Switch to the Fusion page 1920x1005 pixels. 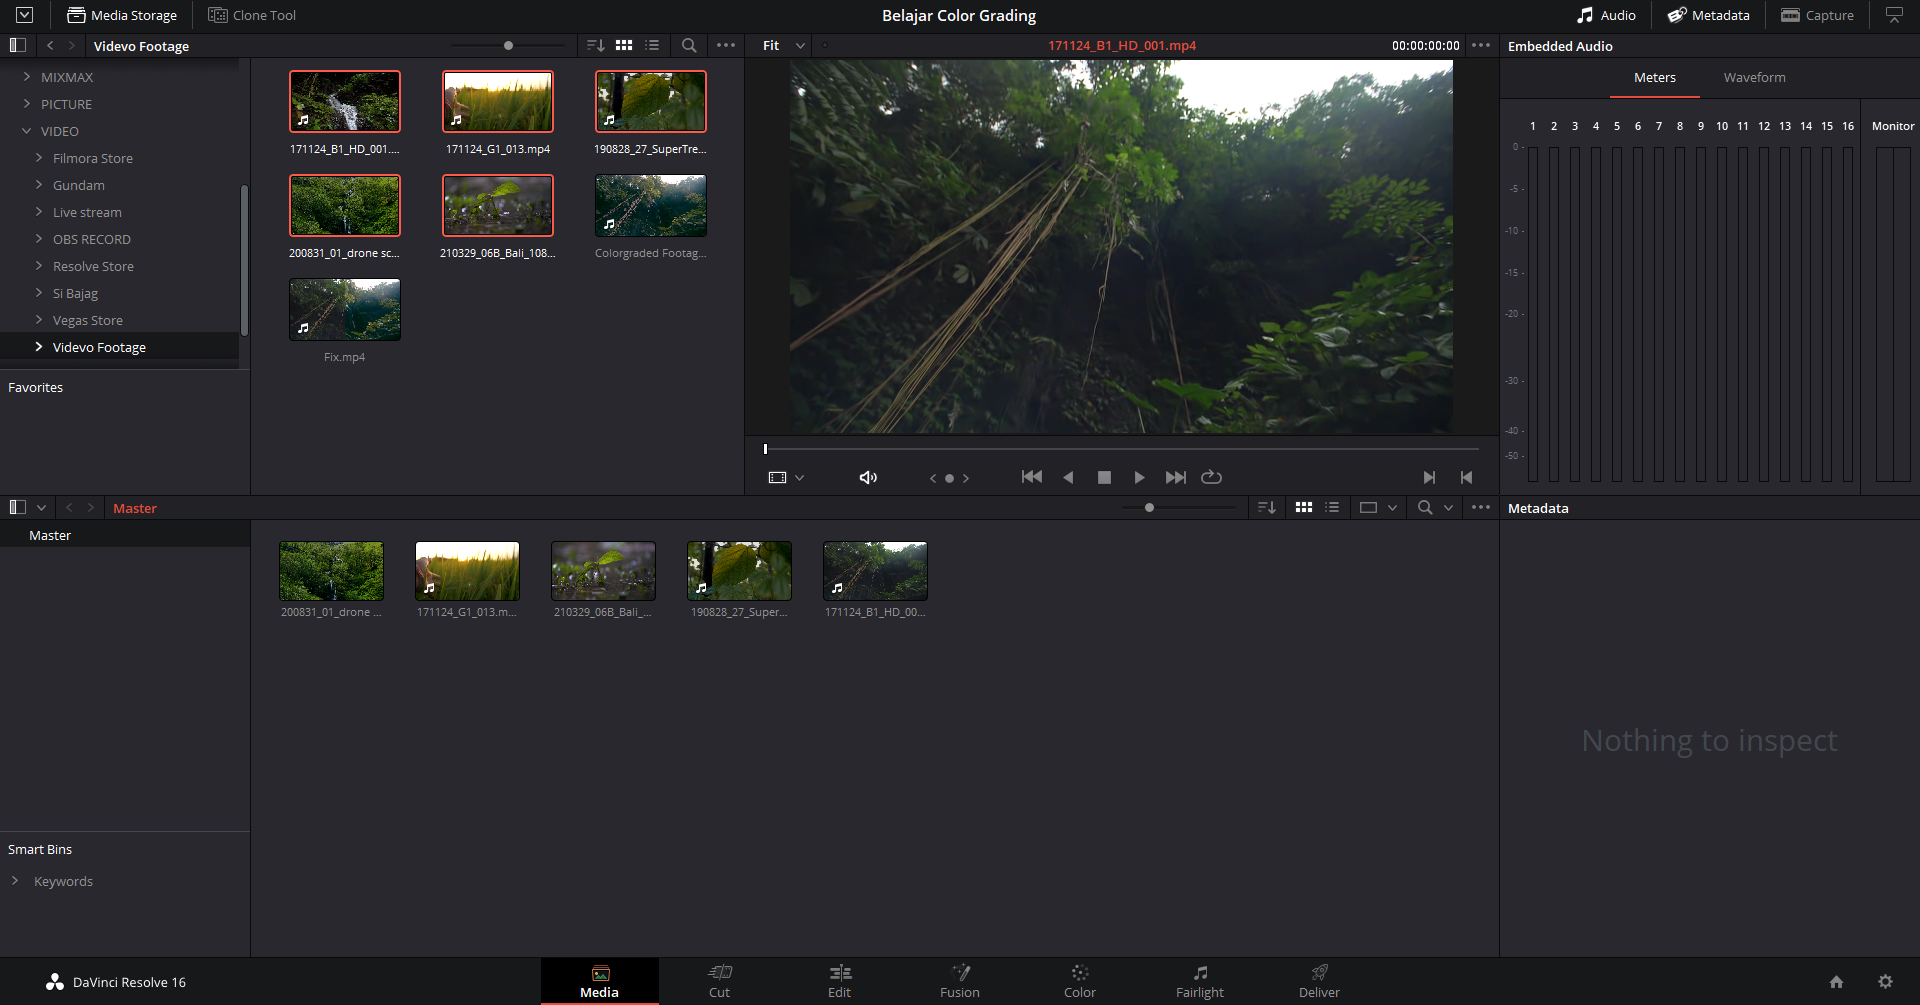coord(959,981)
